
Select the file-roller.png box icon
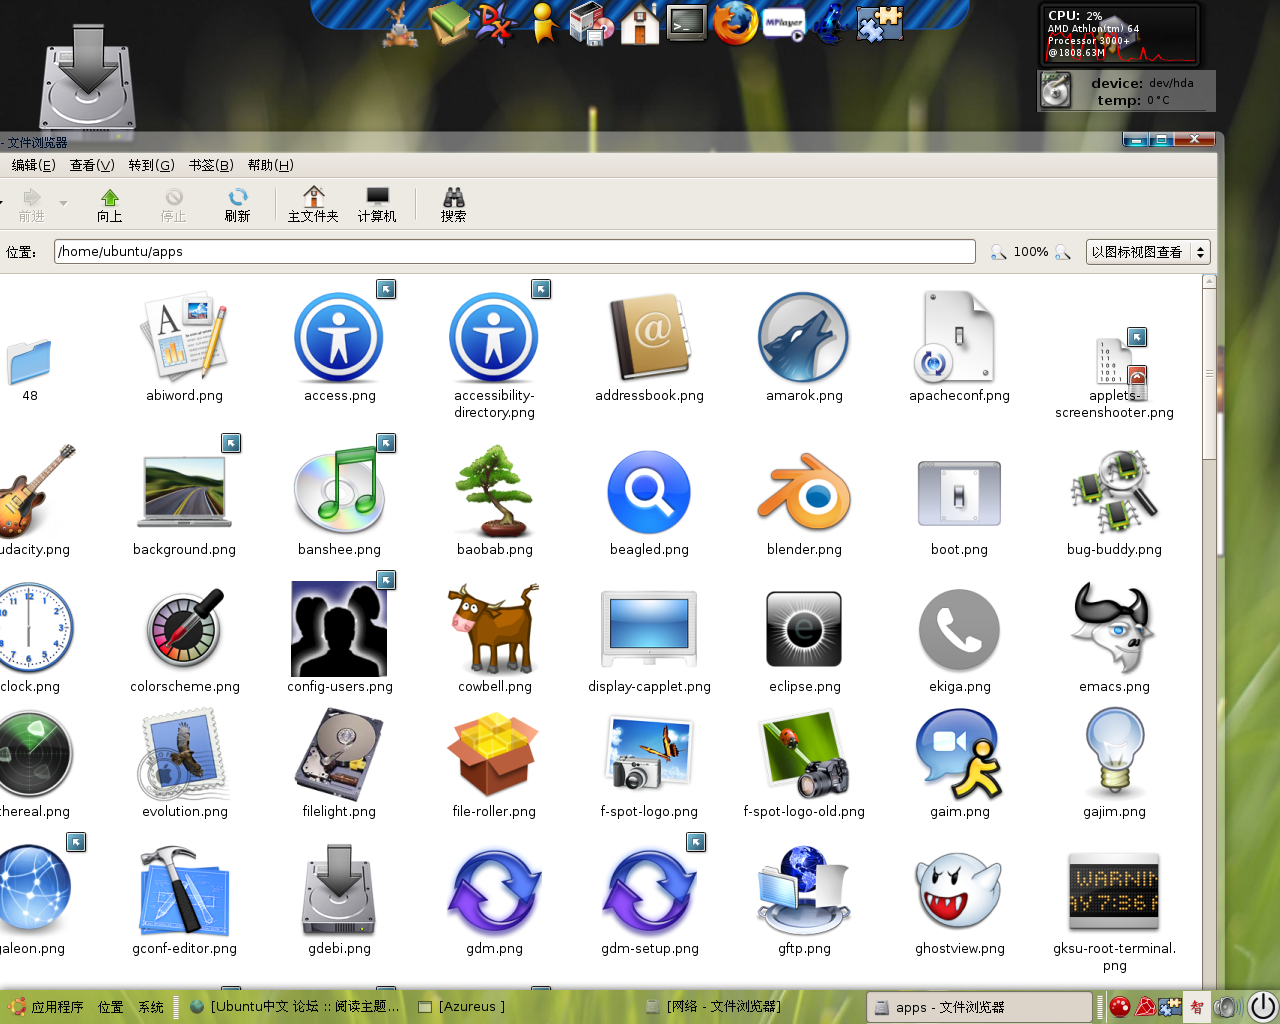pos(494,753)
